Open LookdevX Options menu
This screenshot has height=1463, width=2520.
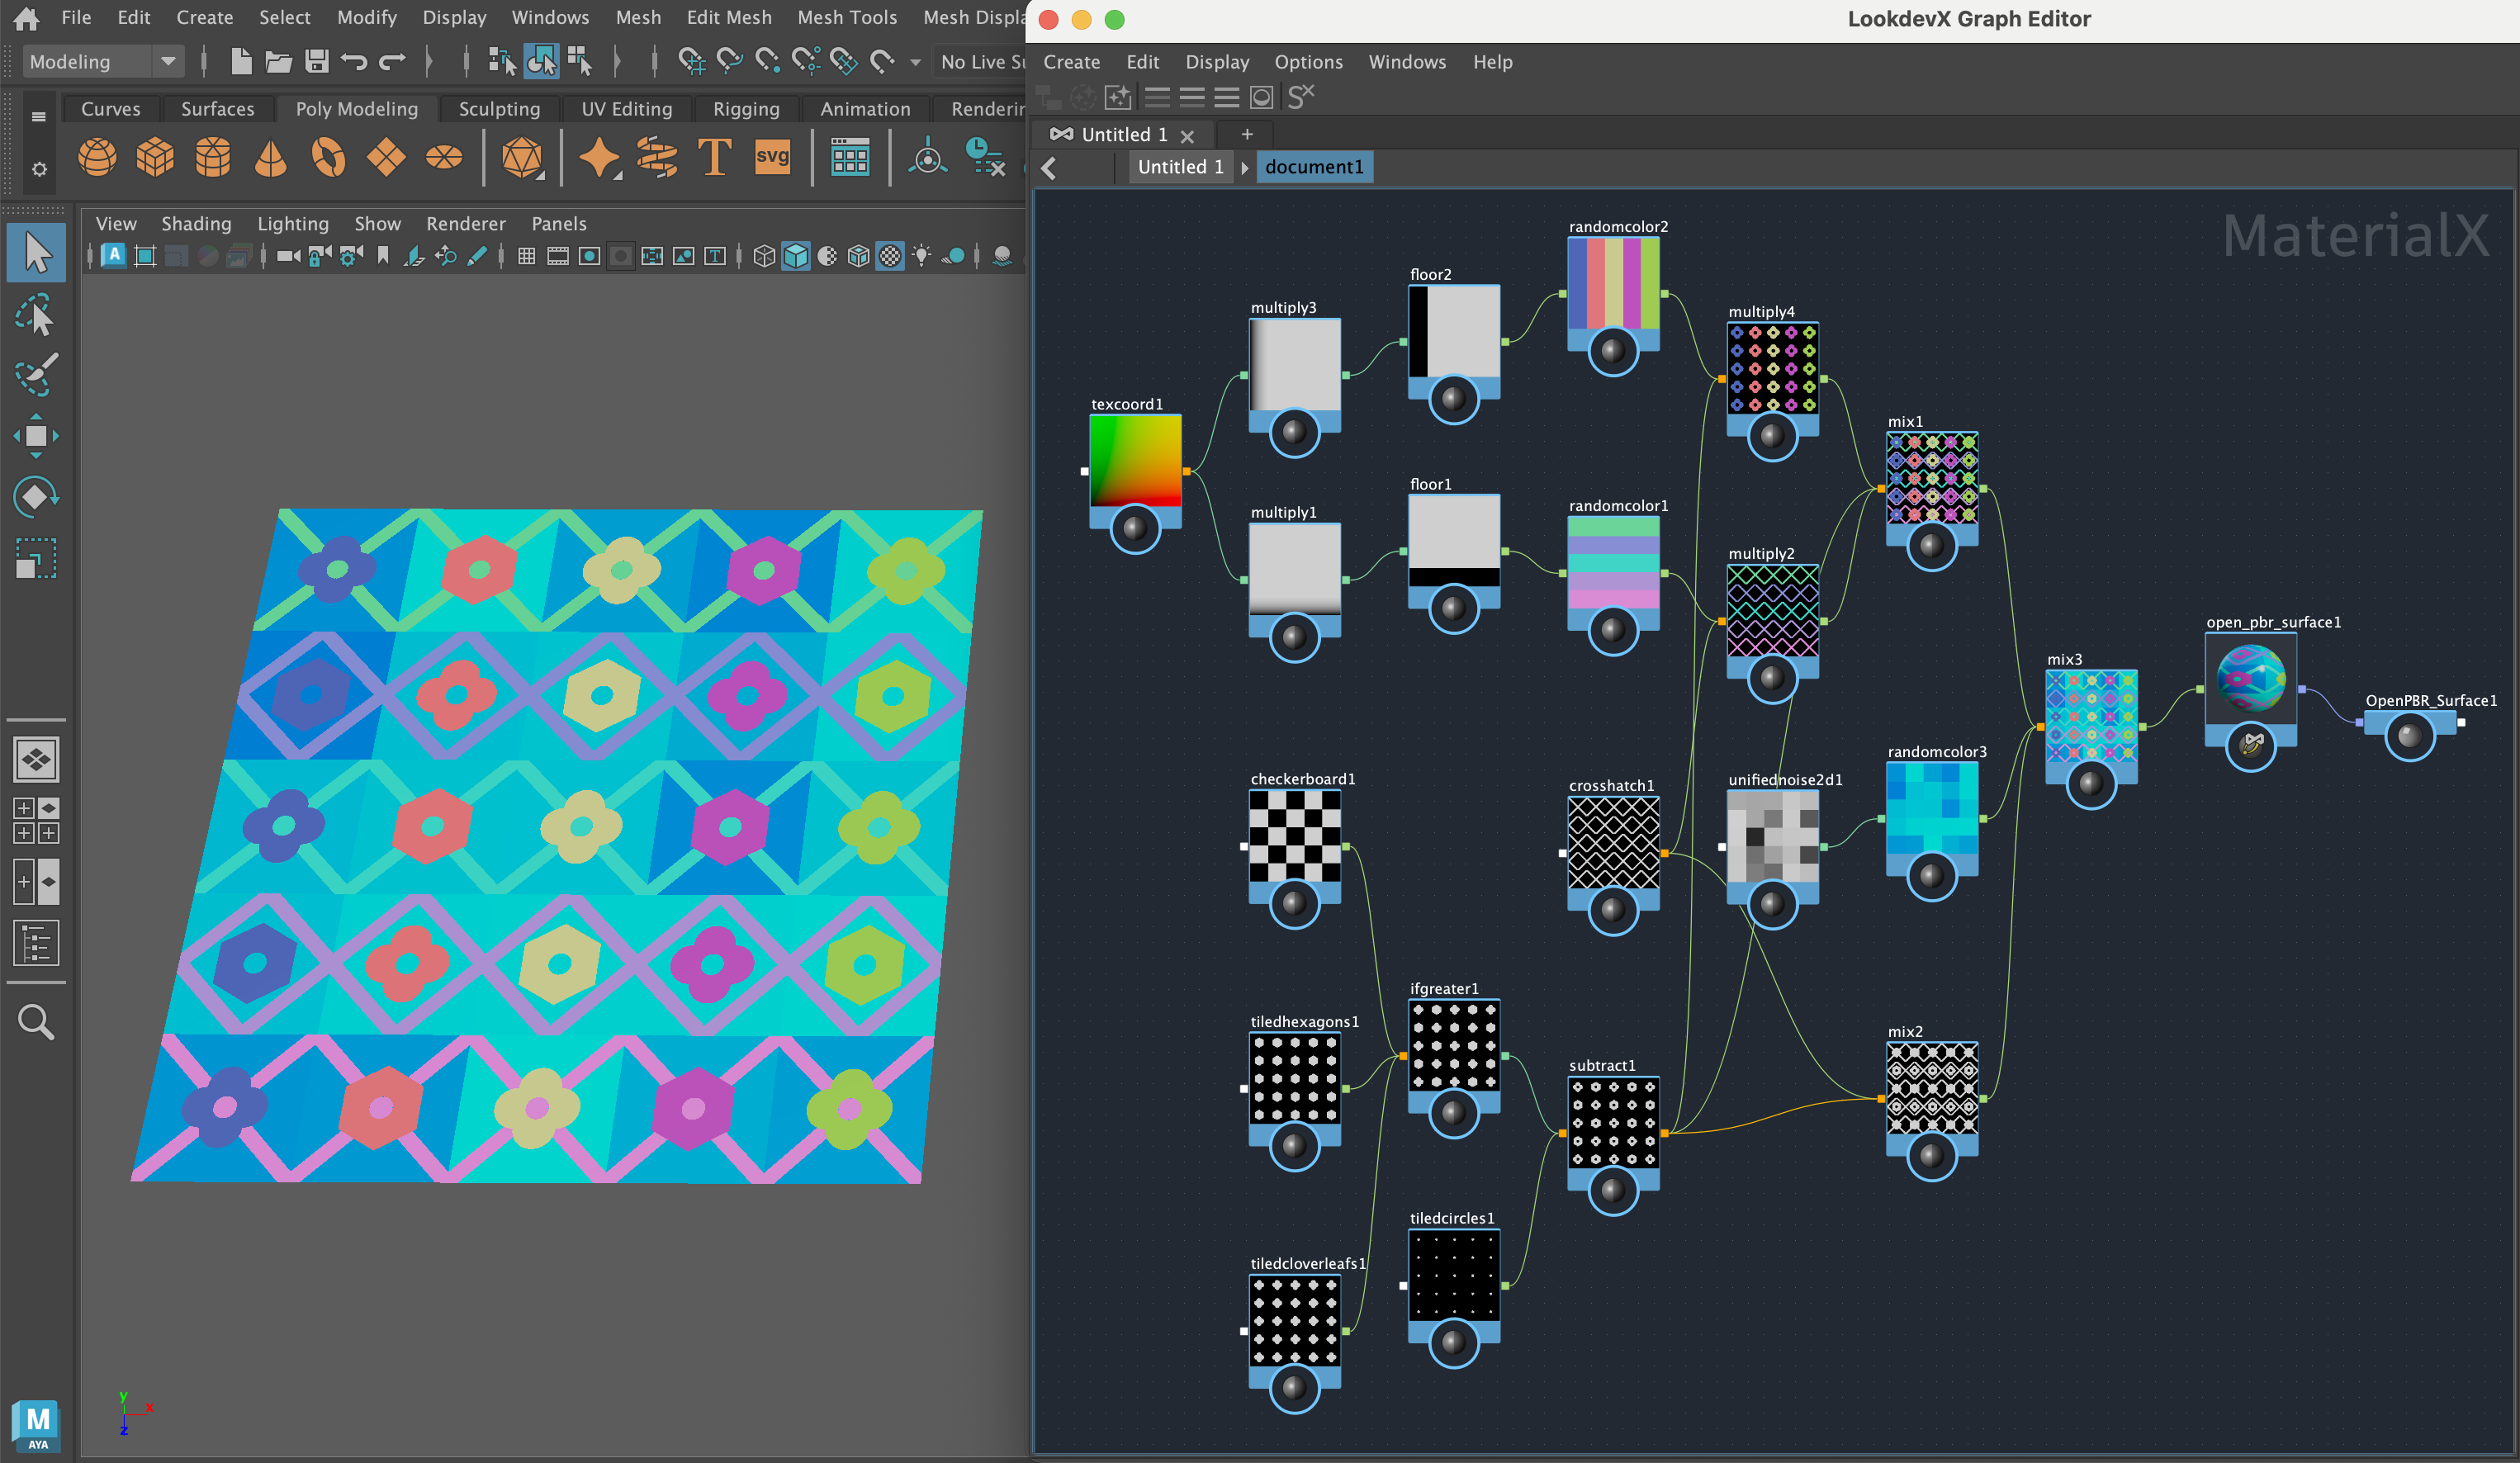[1308, 62]
